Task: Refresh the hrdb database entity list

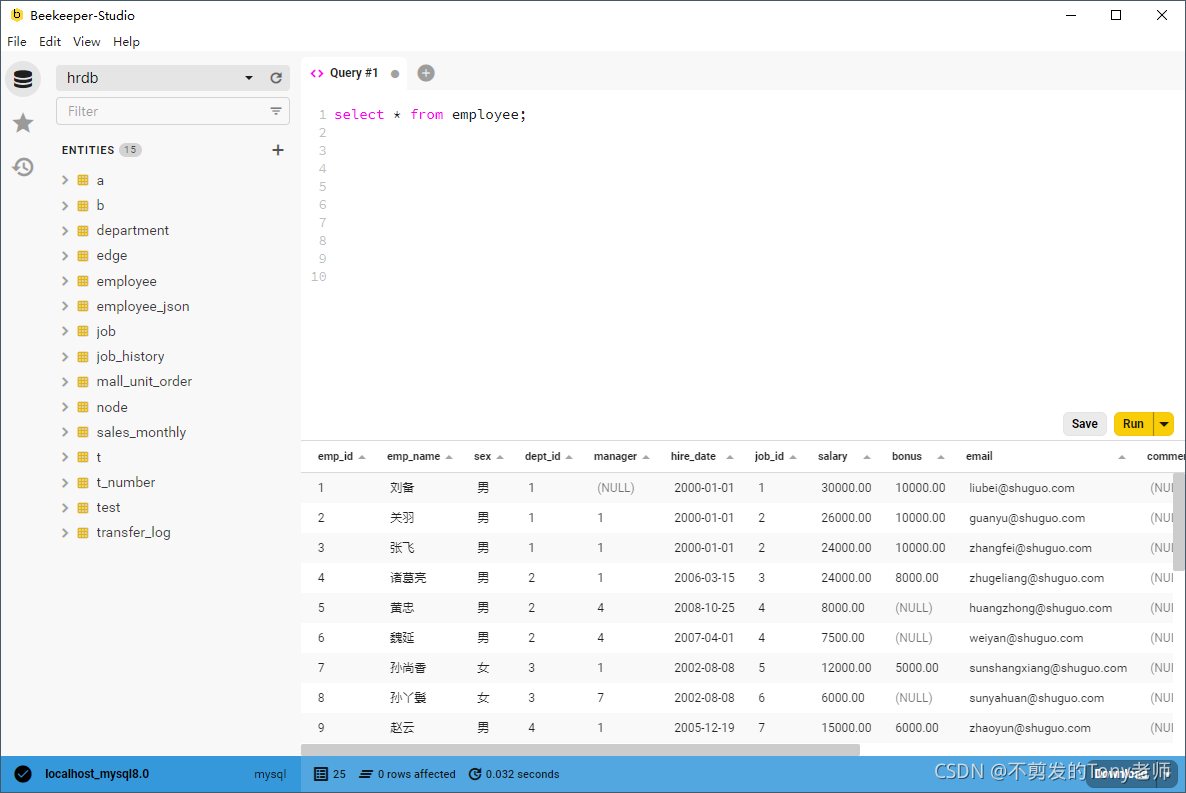Action: [x=276, y=78]
